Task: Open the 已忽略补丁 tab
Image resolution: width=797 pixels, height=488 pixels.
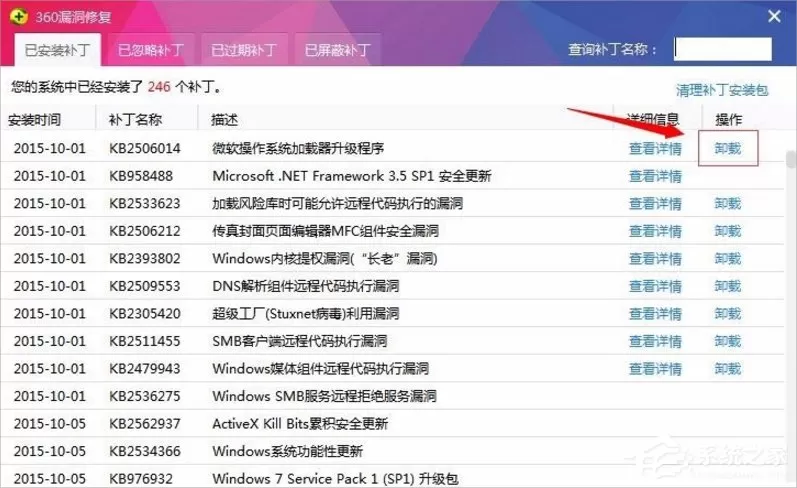Action: pyautogui.click(x=151, y=50)
